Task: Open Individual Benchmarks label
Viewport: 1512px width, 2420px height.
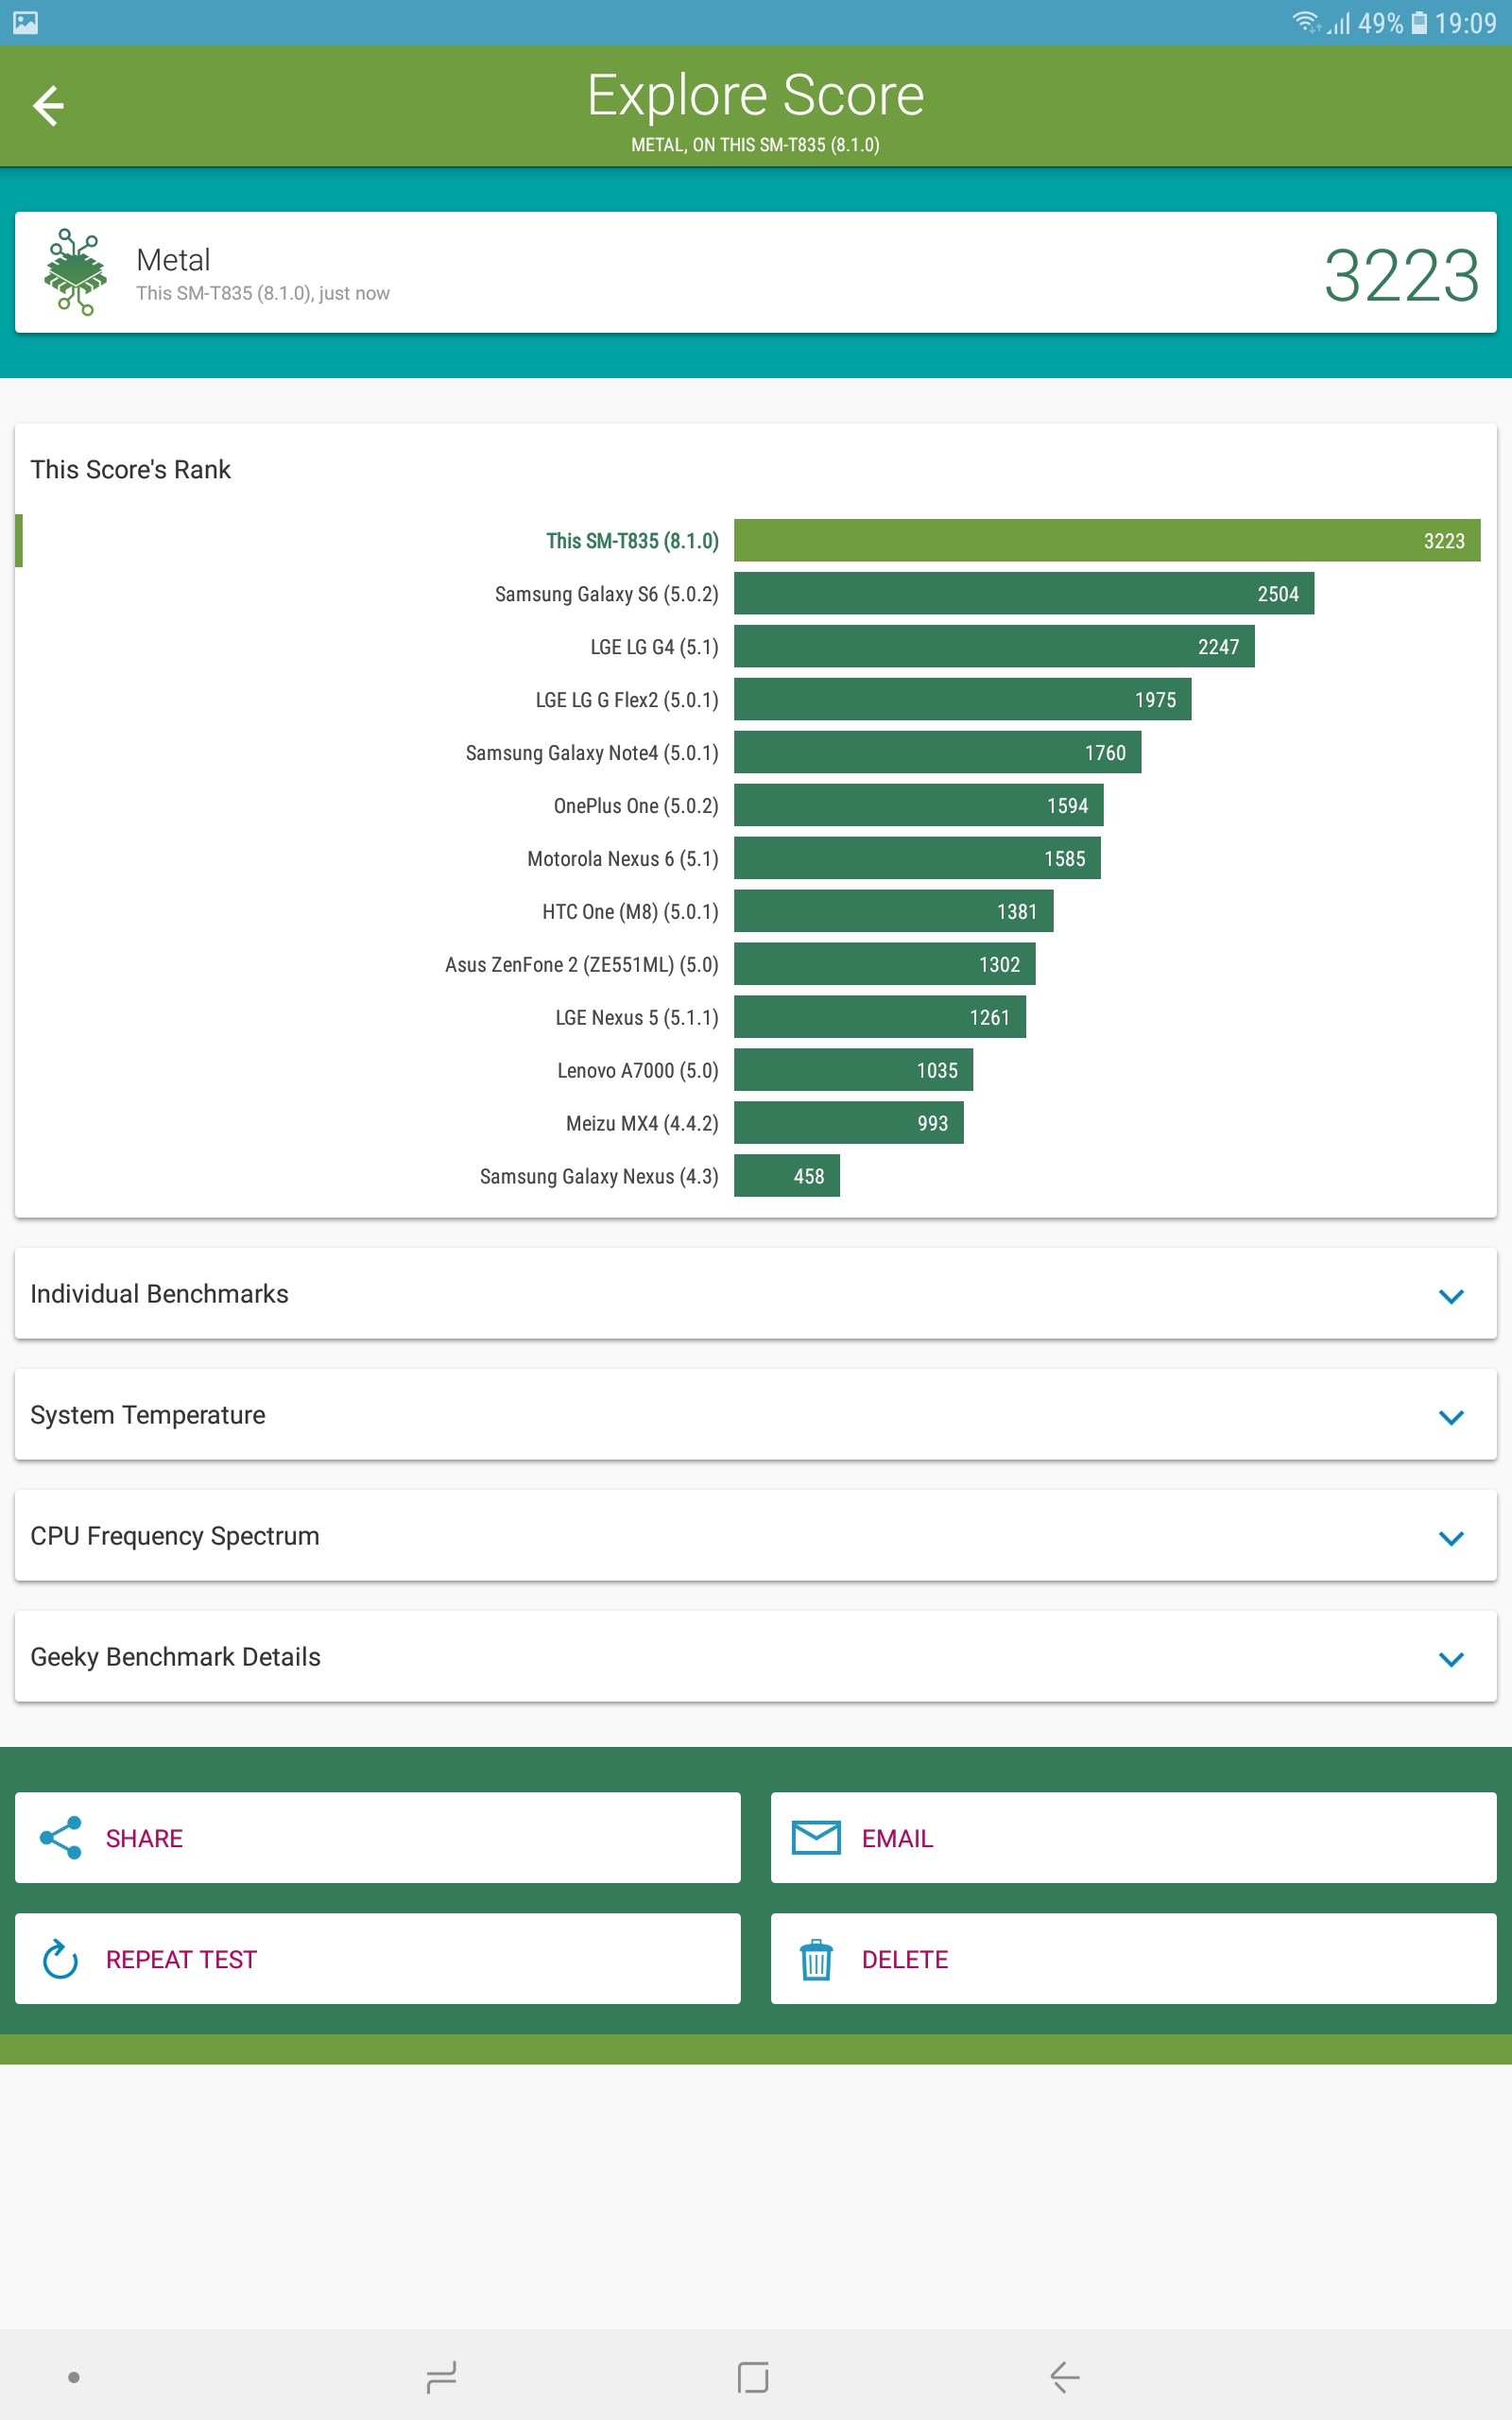Action: (159, 1294)
